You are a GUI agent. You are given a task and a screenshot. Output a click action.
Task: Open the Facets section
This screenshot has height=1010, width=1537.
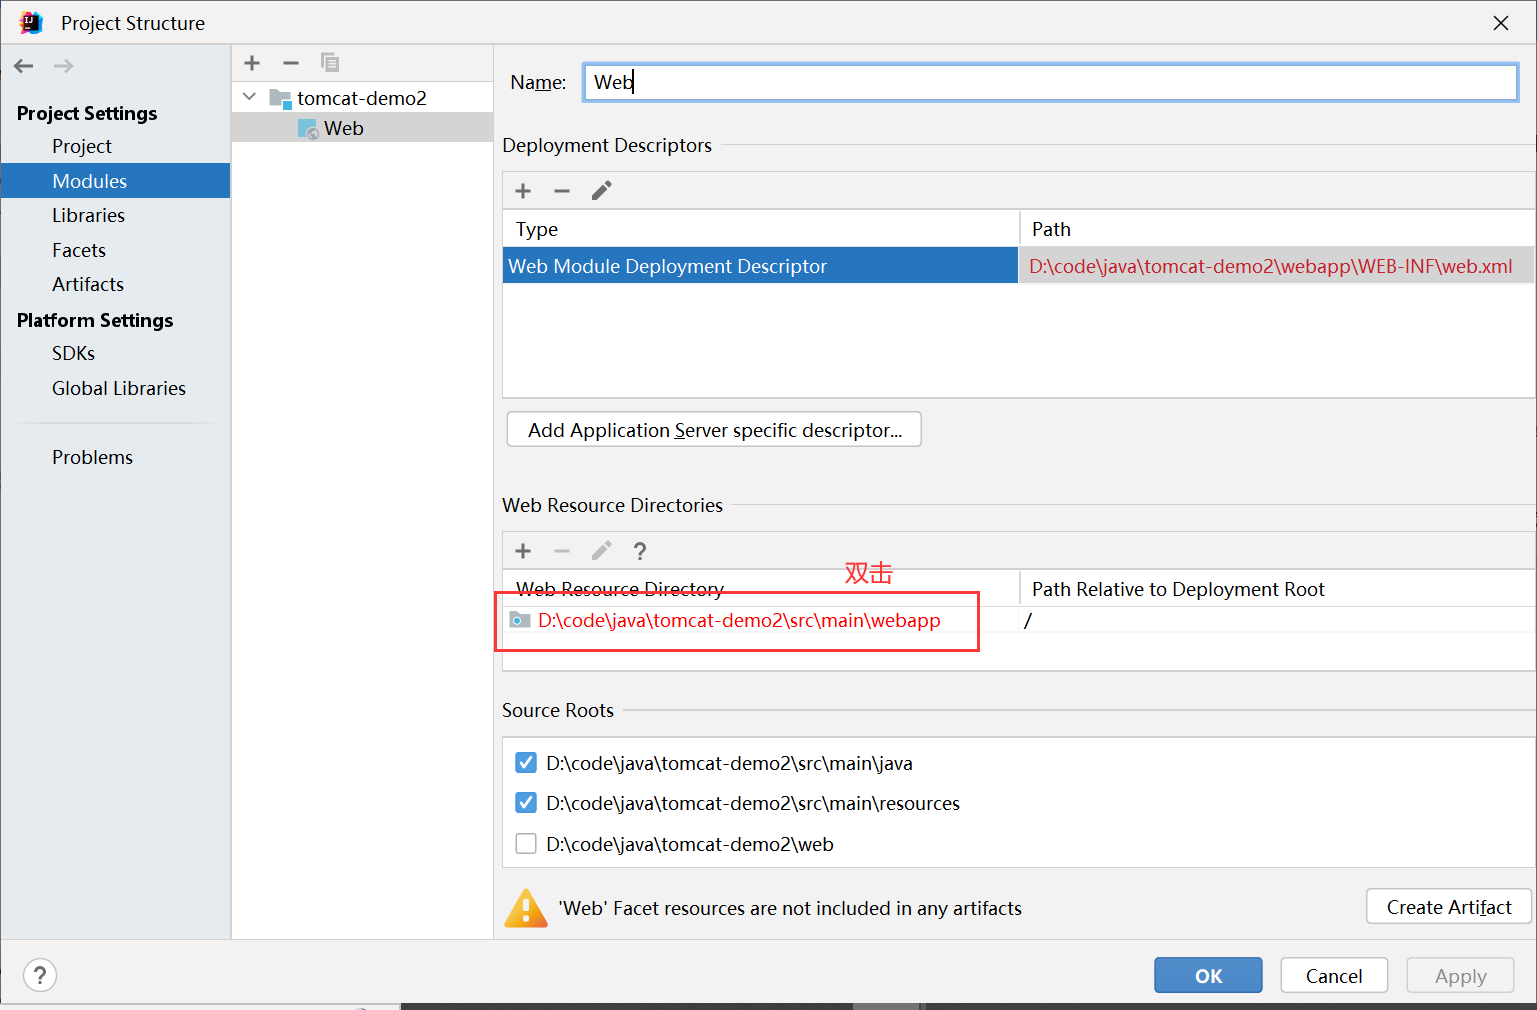coord(79,250)
